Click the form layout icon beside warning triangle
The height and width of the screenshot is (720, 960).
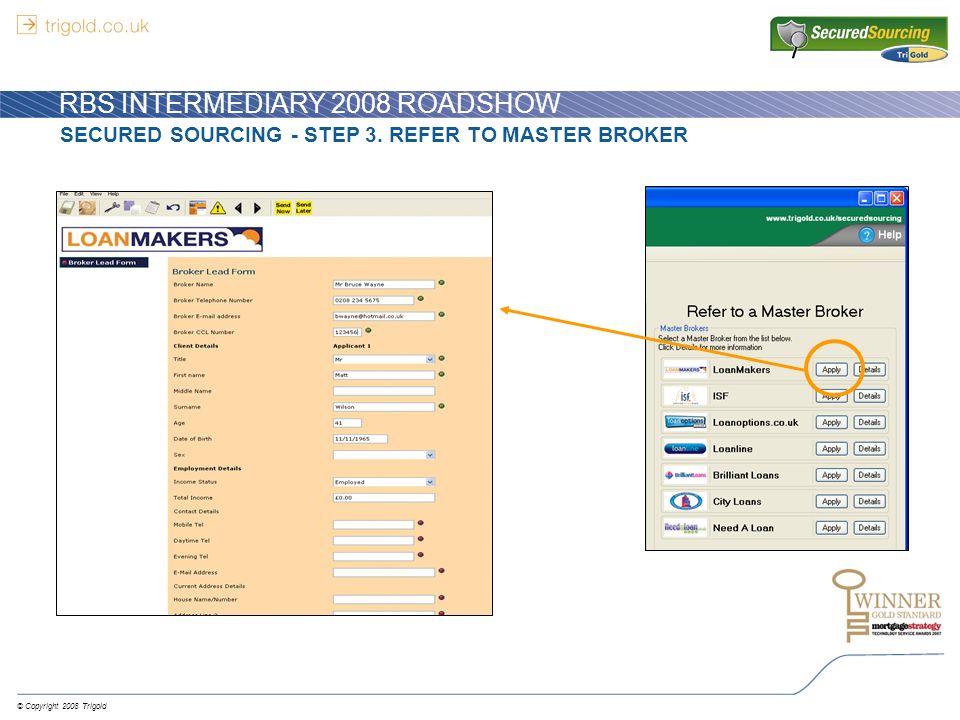197,208
